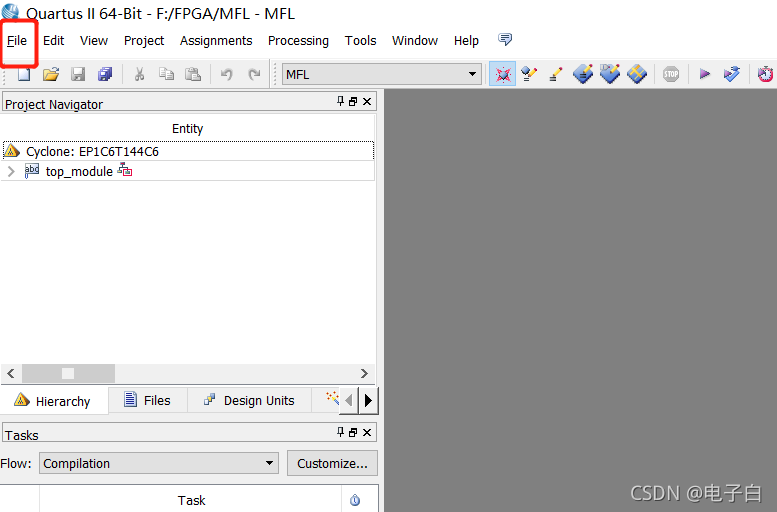Open the Pin Planner pencil icon
The width and height of the screenshot is (777, 512).
[556, 74]
